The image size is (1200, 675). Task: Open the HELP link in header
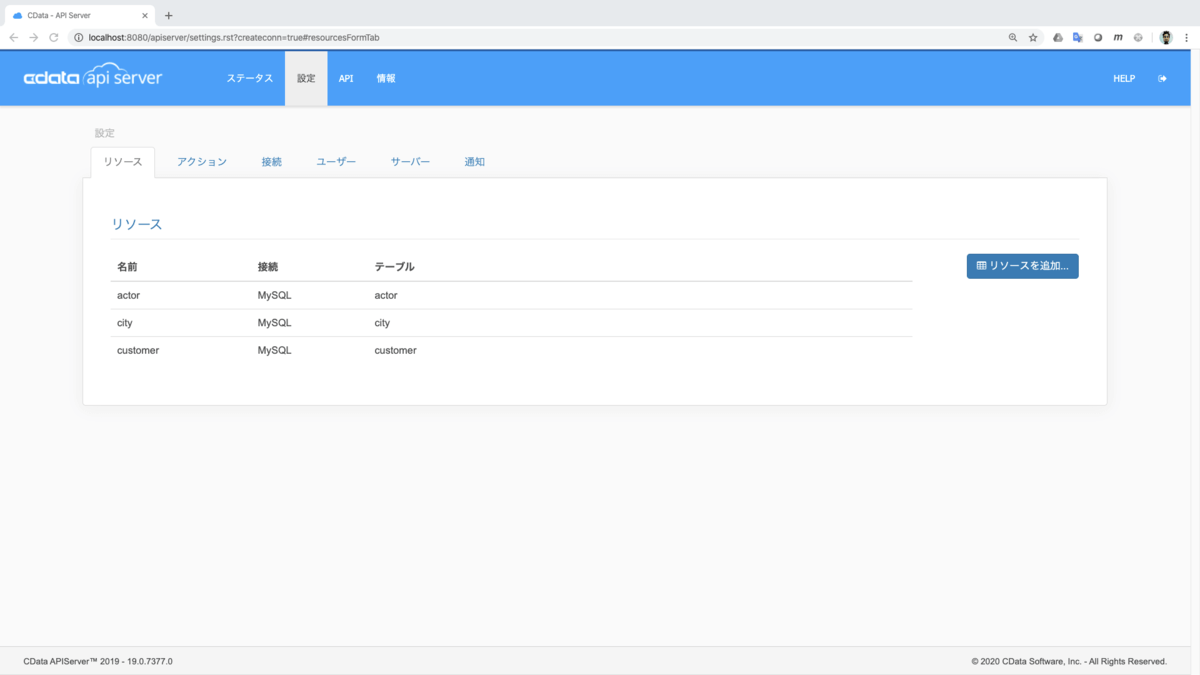tap(1124, 78)
